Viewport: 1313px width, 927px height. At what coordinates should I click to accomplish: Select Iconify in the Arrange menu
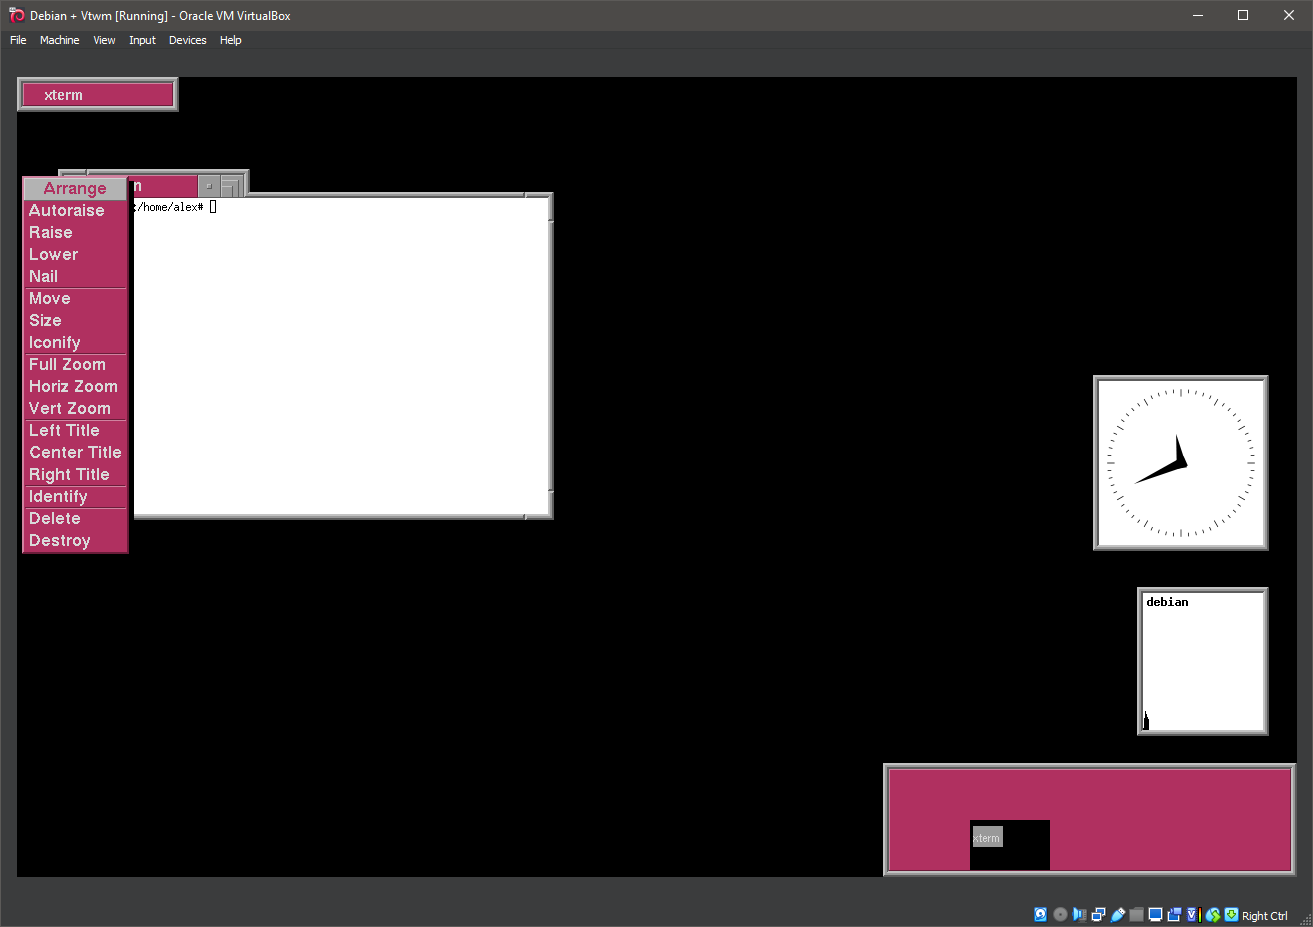(56, 342)
